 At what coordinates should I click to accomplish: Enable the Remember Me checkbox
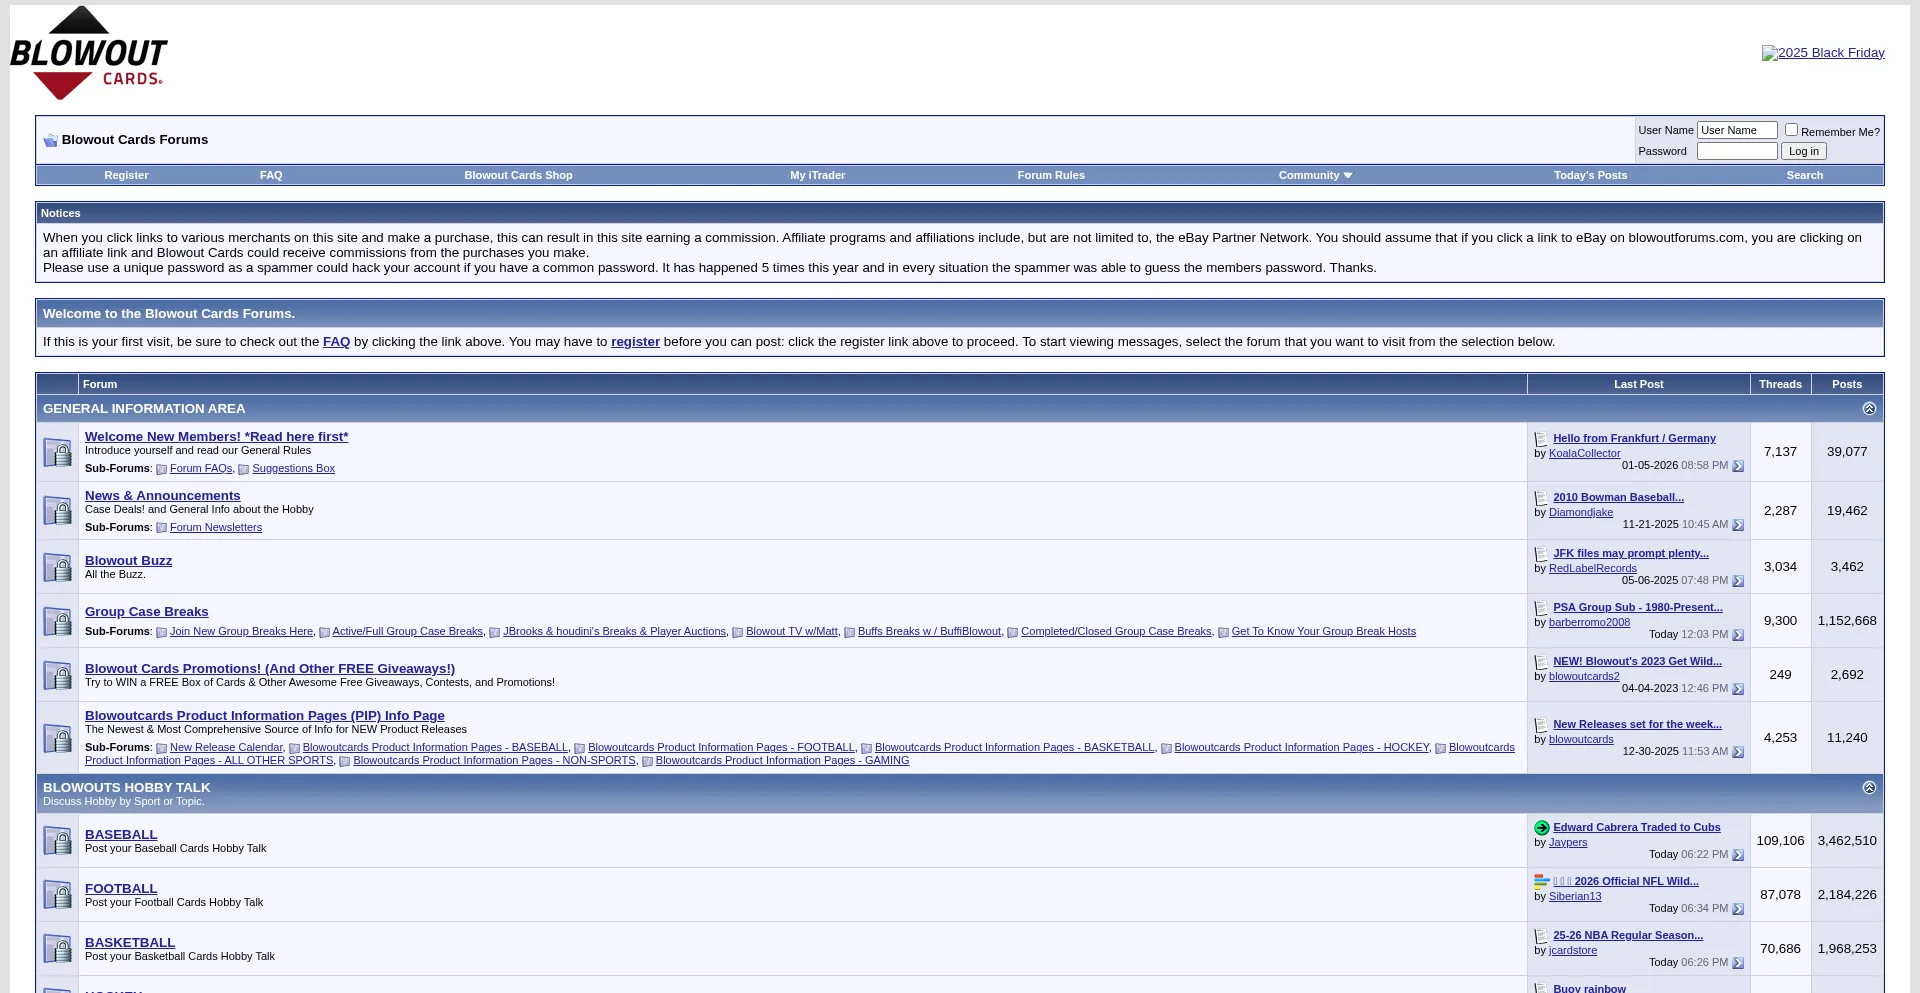pyautogui.click(x=1791, y=130)
